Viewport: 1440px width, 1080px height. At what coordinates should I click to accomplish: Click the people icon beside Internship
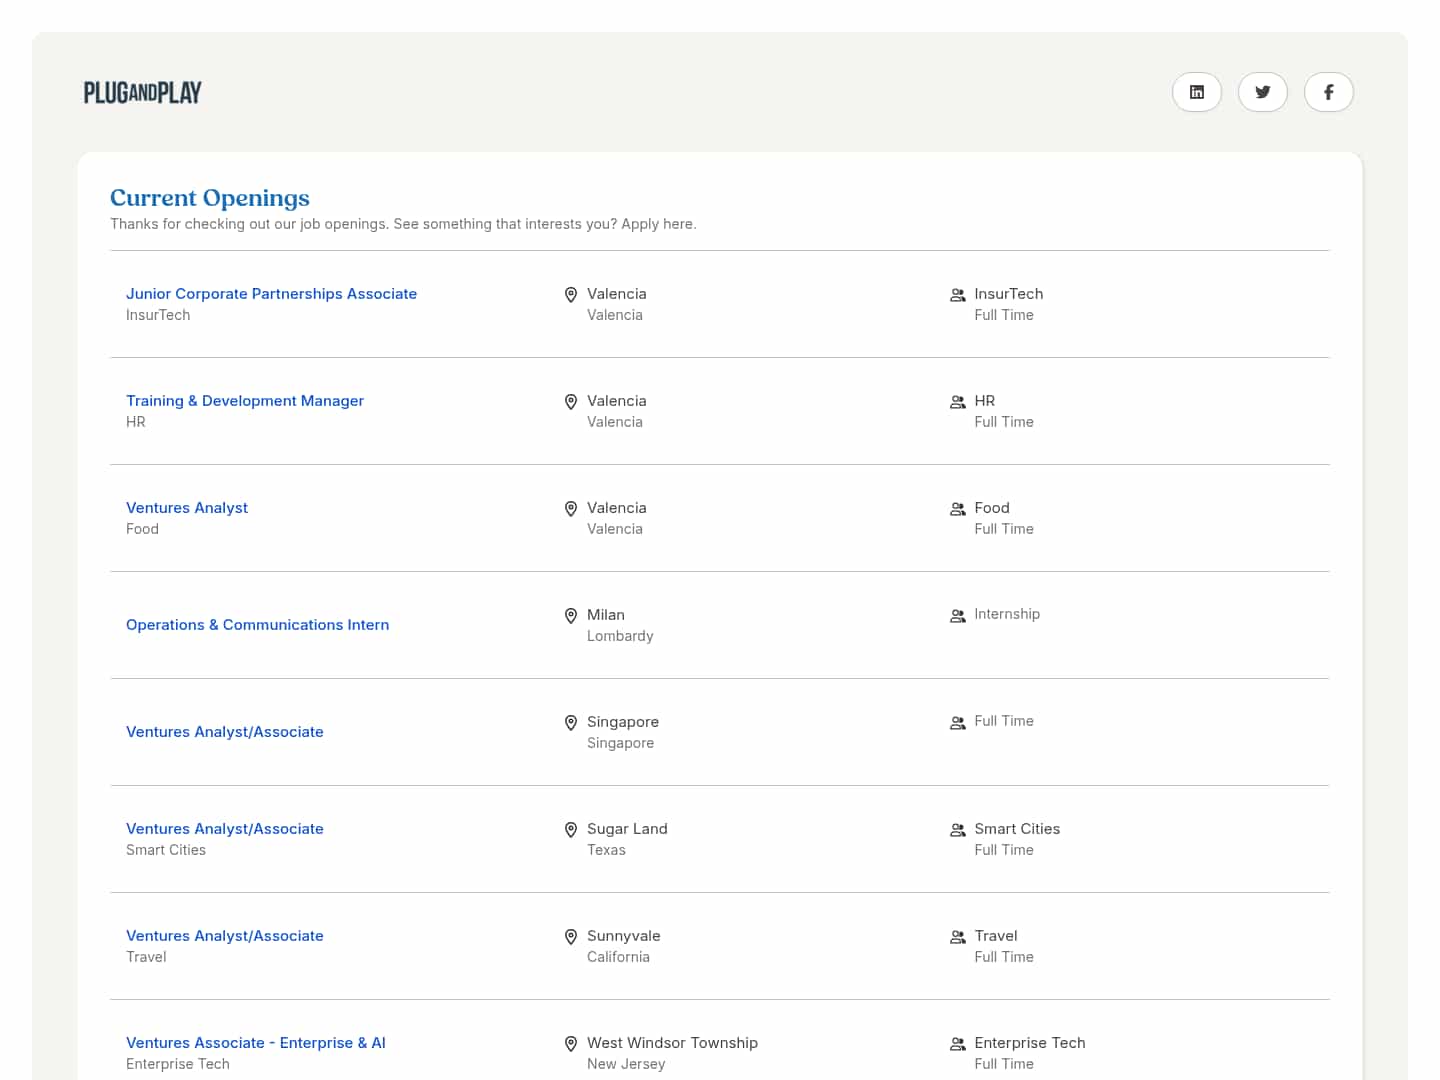coord(957,616)
